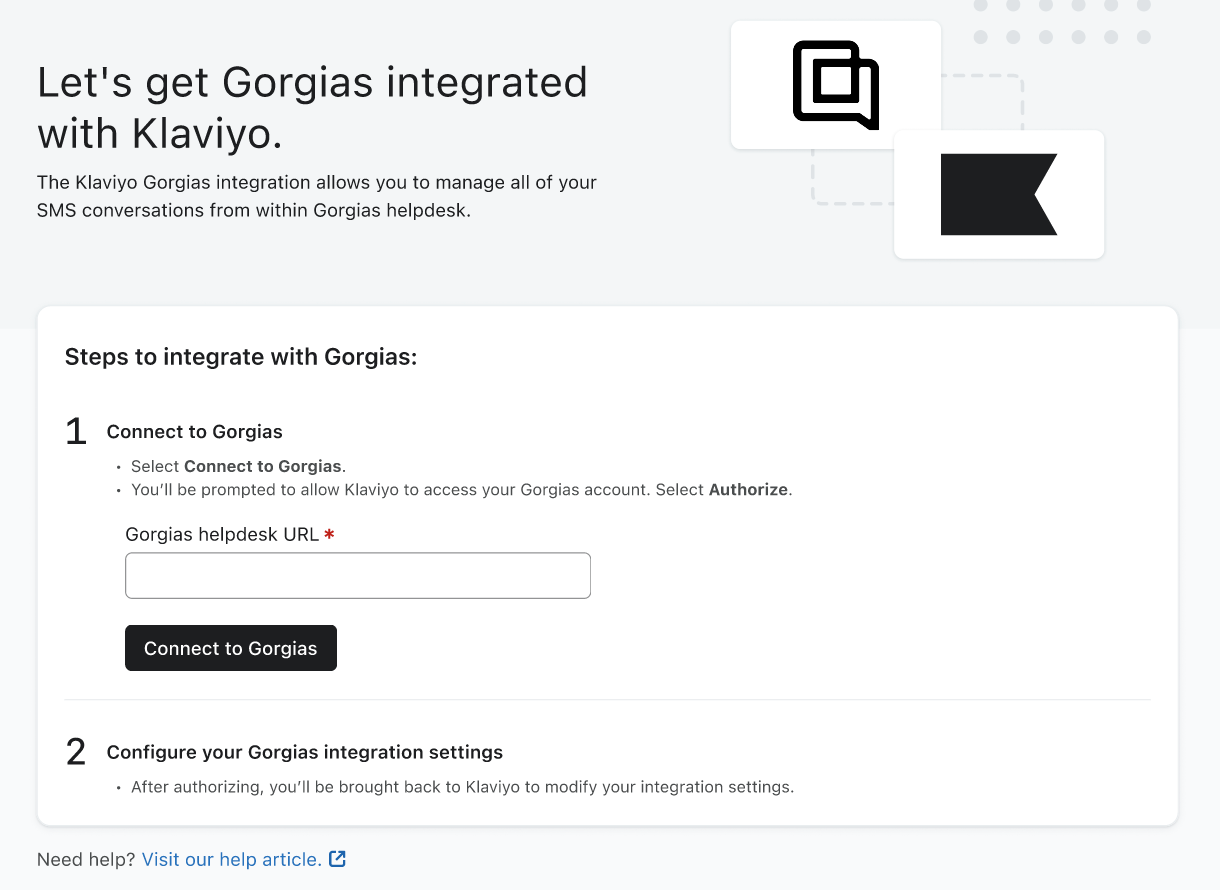Click the black Klaviyo flag logo
Screen dimensions: 1220x890
point(998,195)
